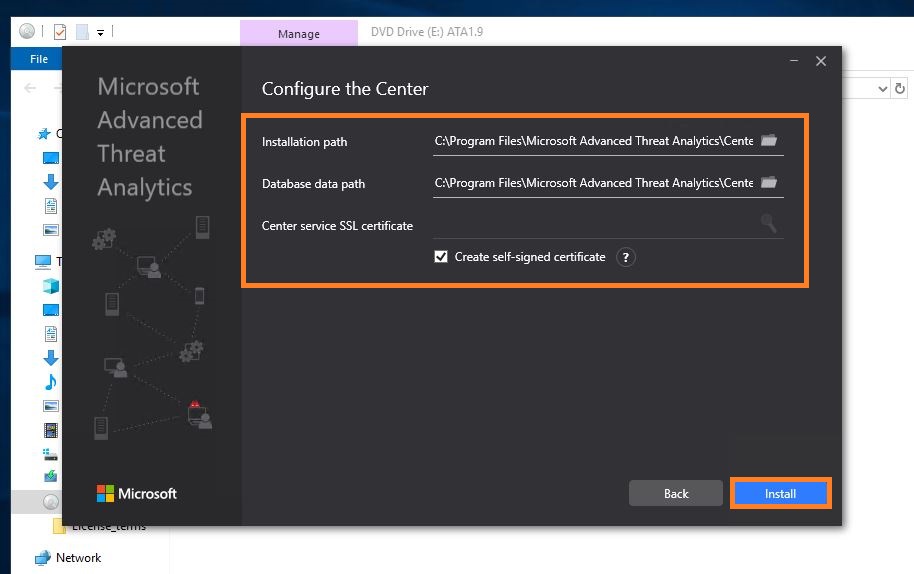Open the Windows local disk drive icon

pos(50,454)
